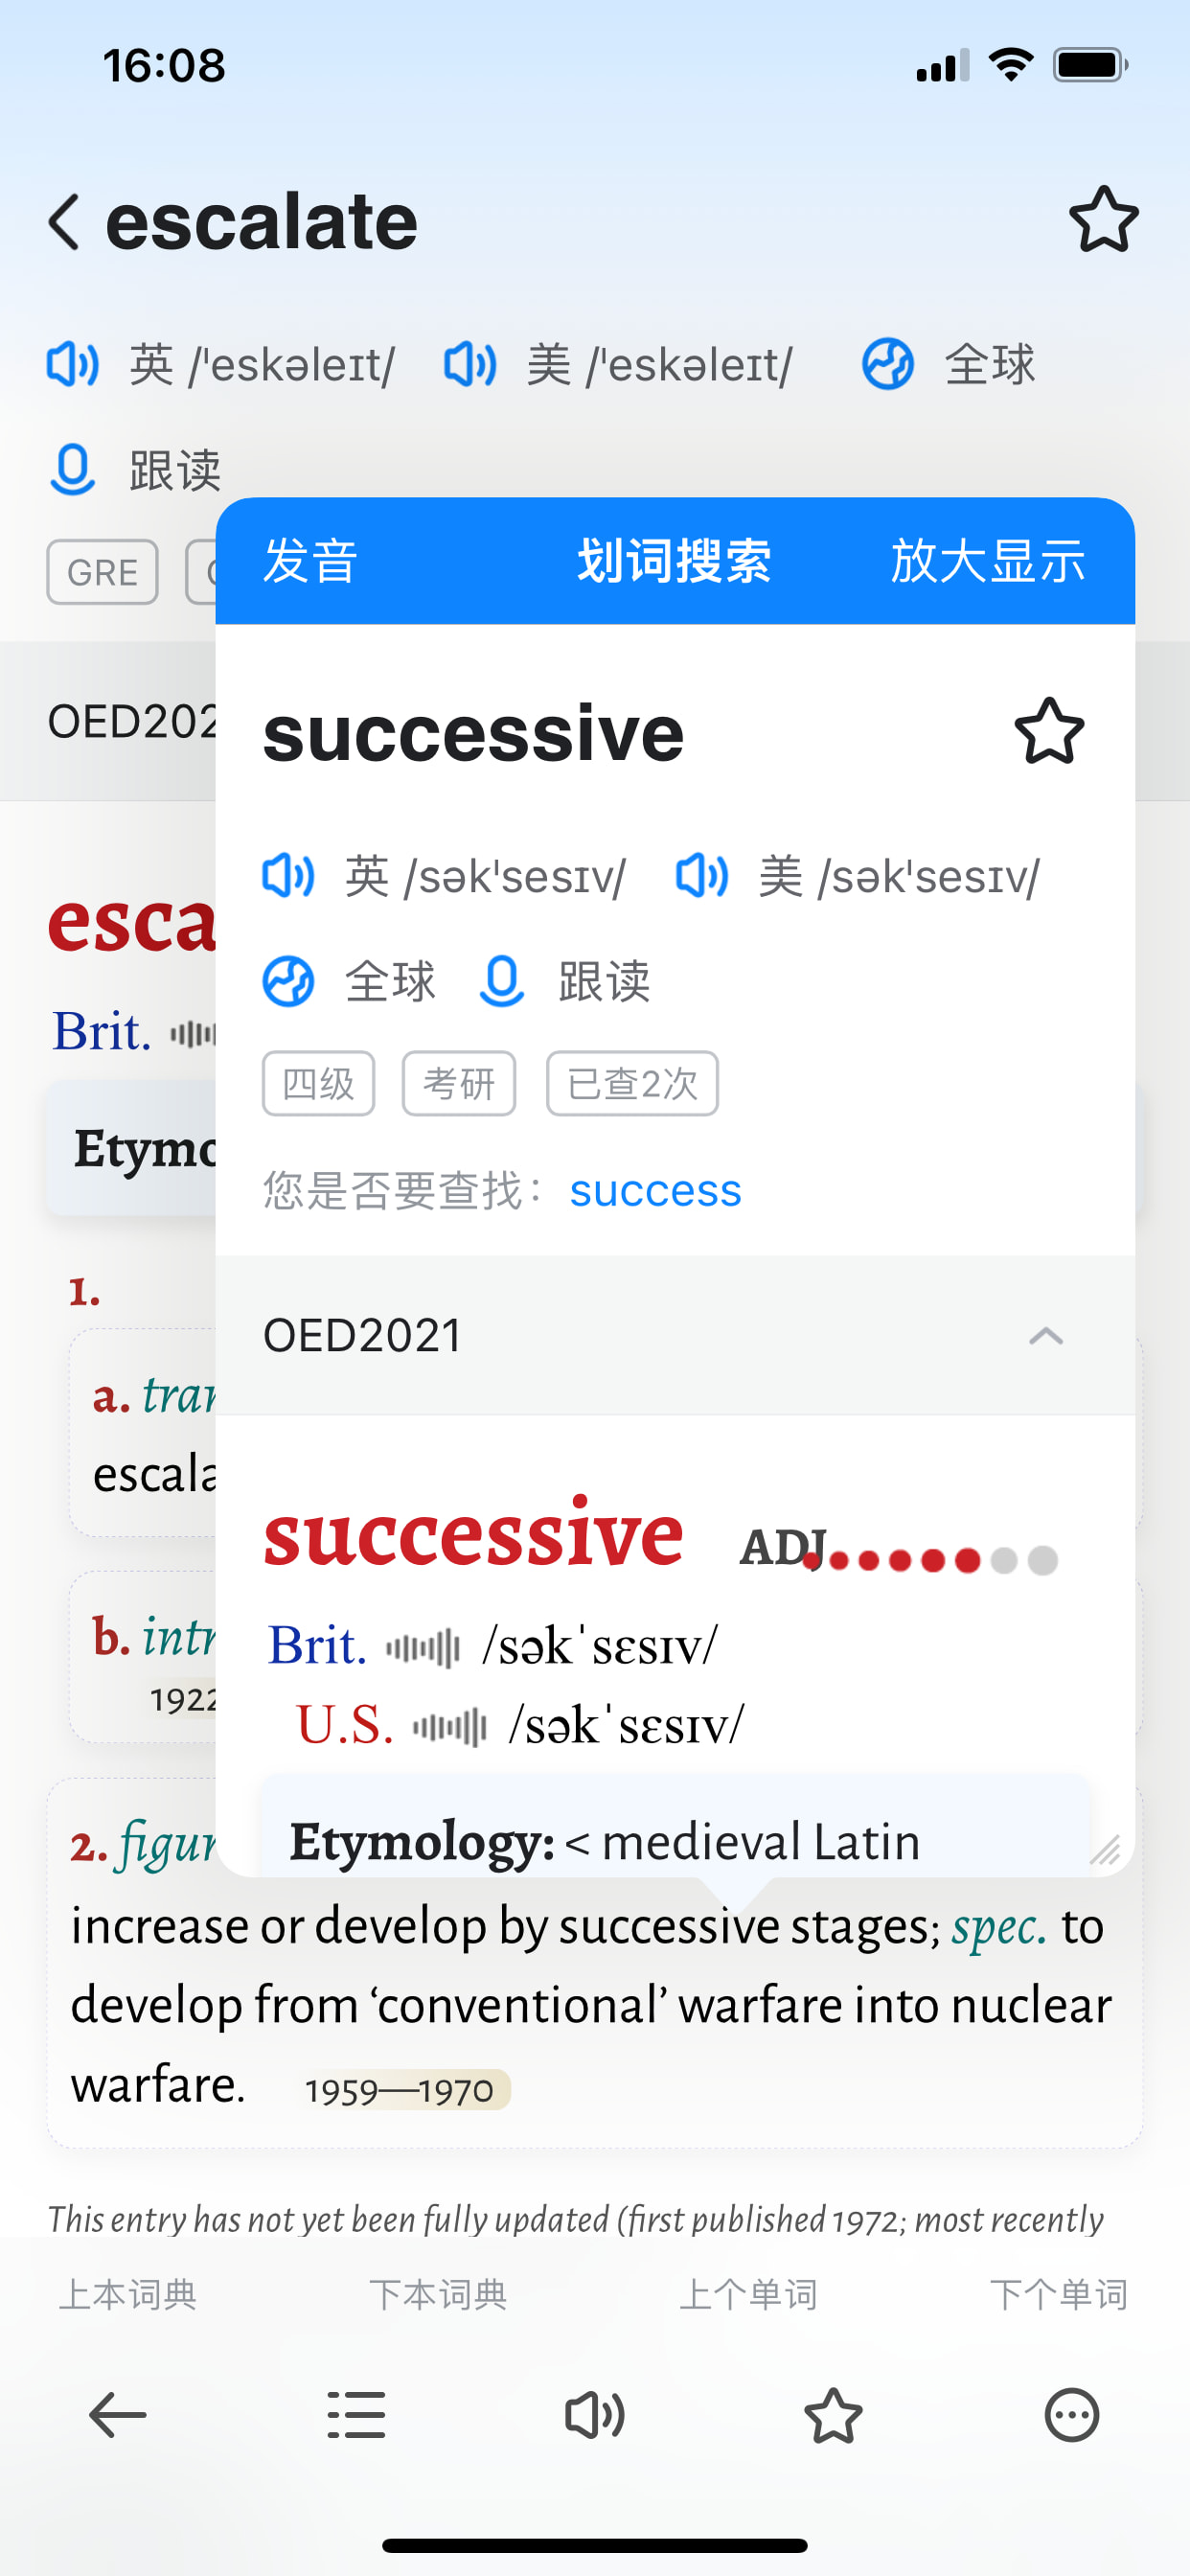Star the word successive in popup
Viewport: 1190px width, 2576px height.
click(1049, 732)
